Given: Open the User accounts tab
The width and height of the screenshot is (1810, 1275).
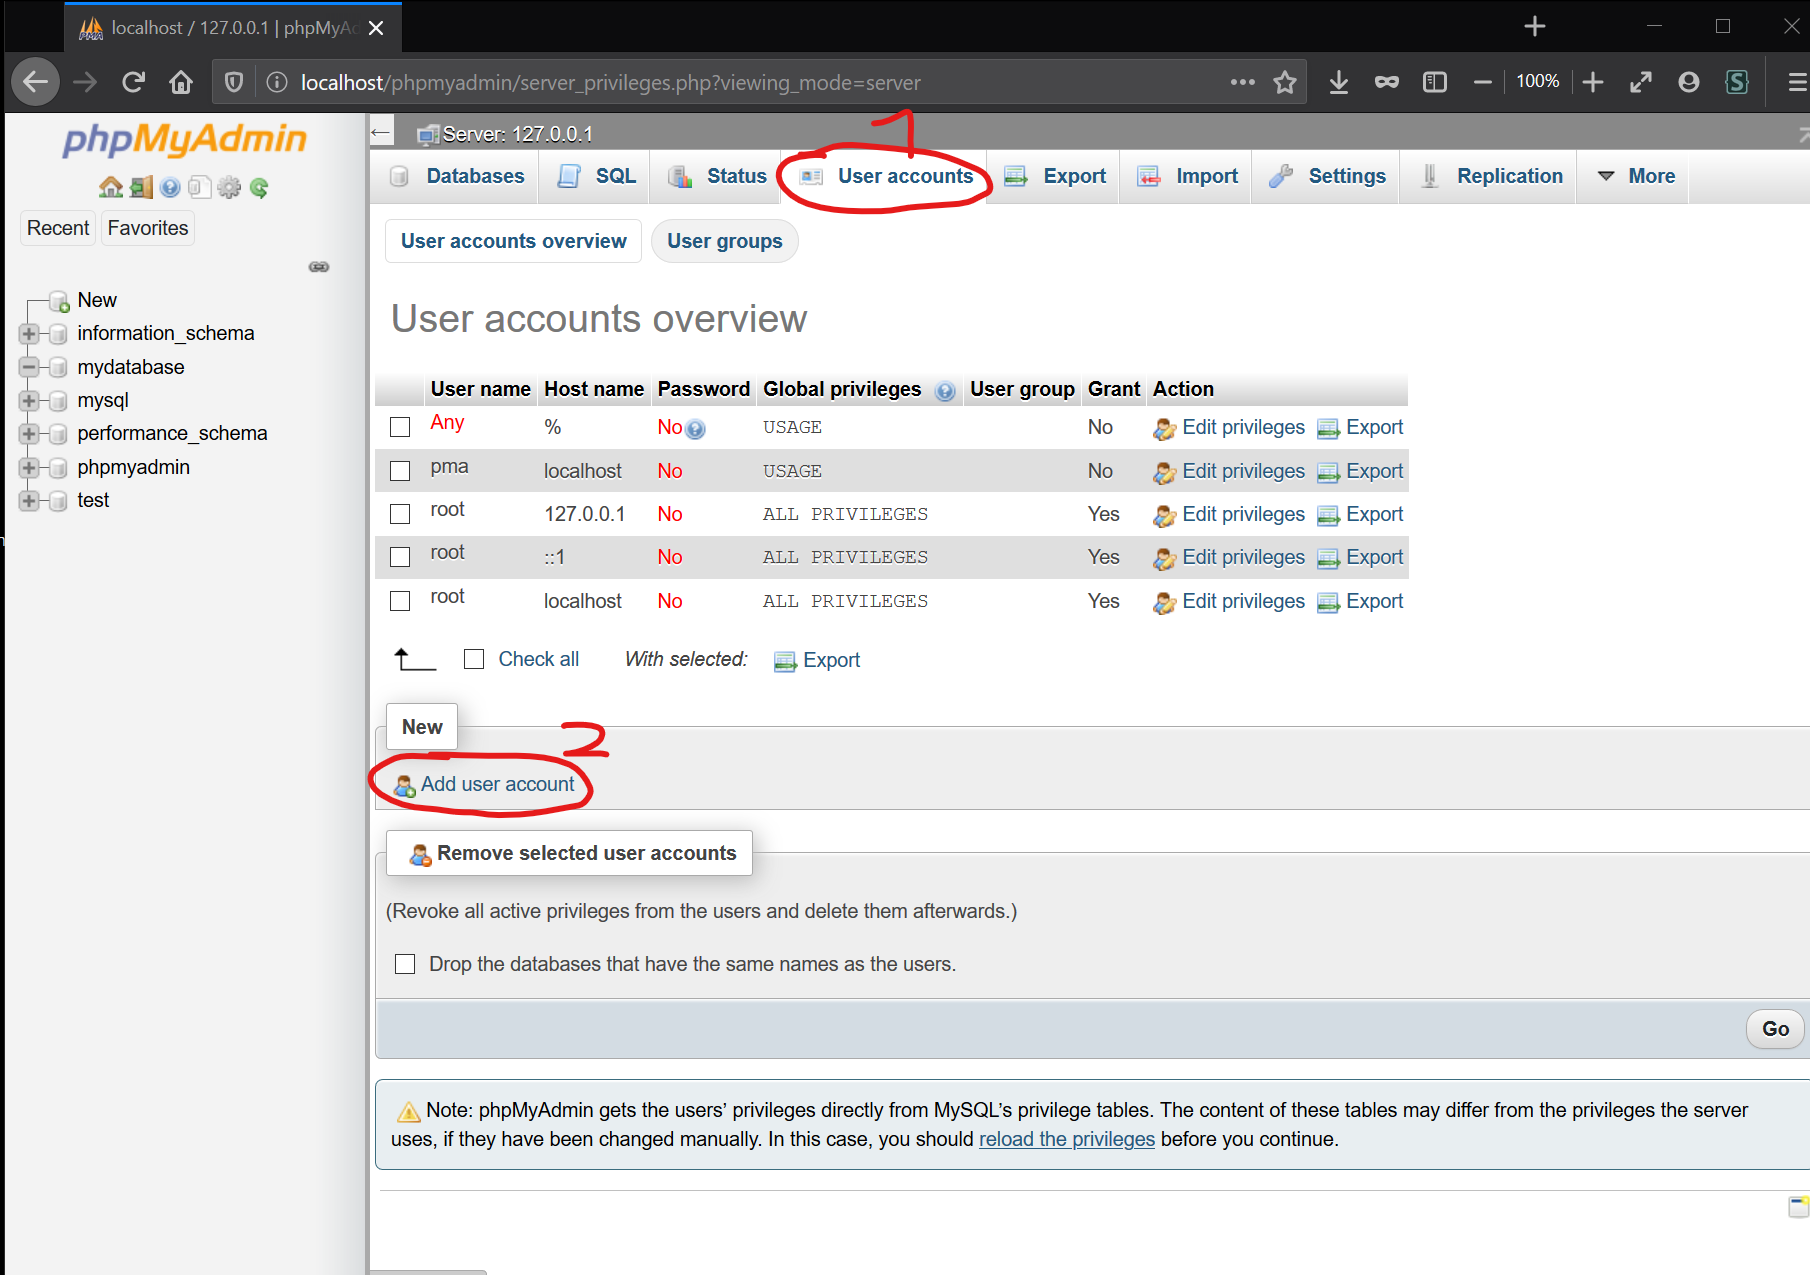Looking at the screenshot, I should [x=886, y=176].
